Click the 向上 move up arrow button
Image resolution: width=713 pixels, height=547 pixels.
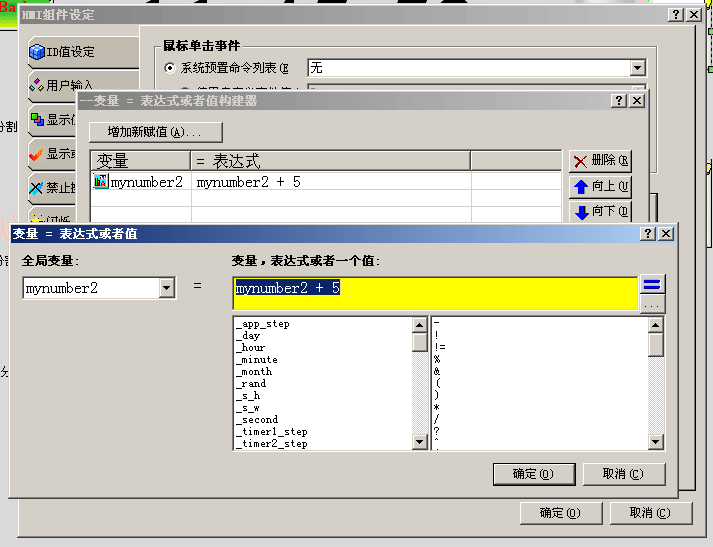600,186
